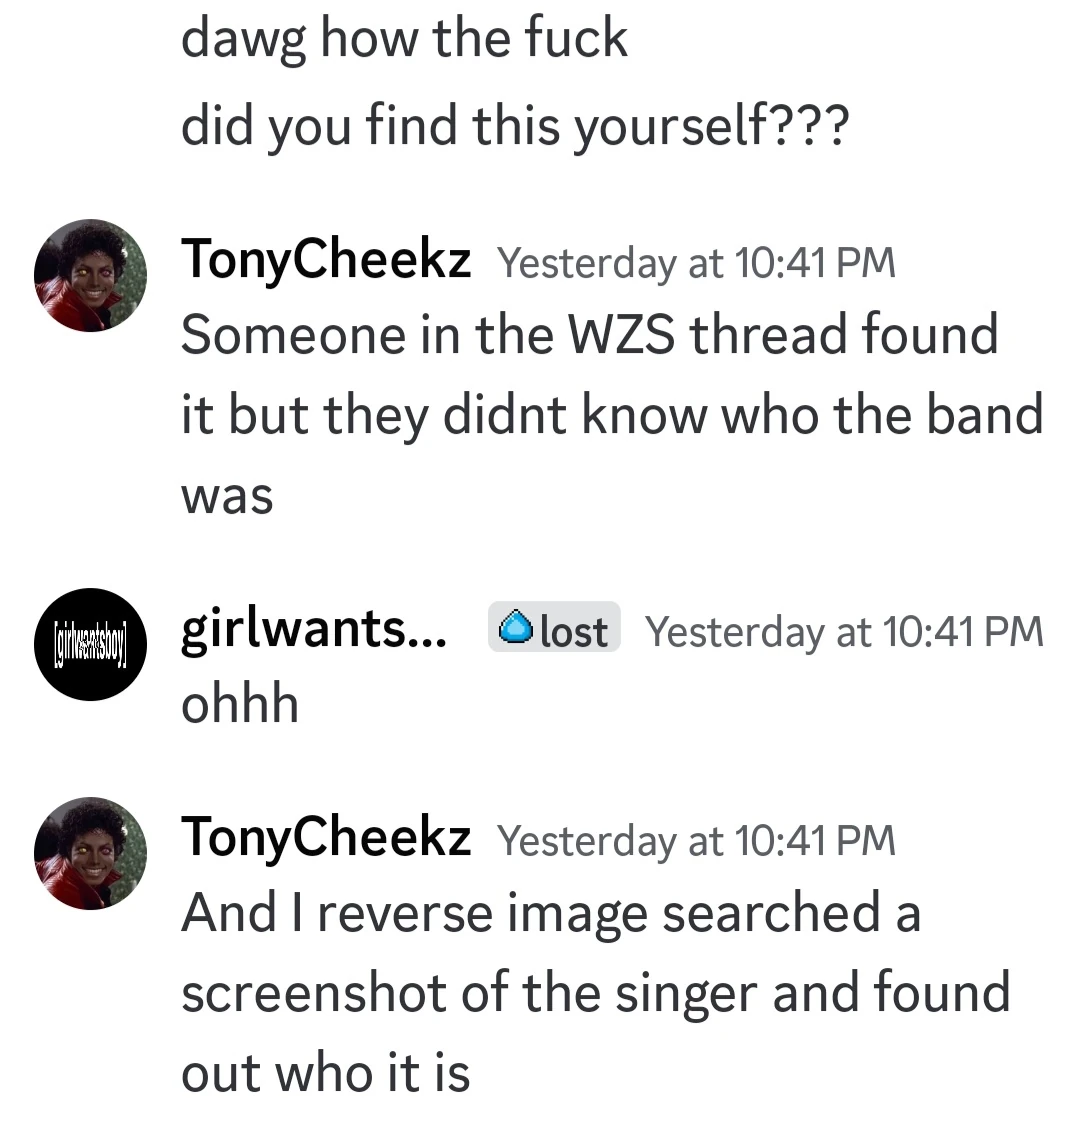
Task: Click the timestamp next to the lost tag
Action: pyautogui.click(x=844, y=631)
